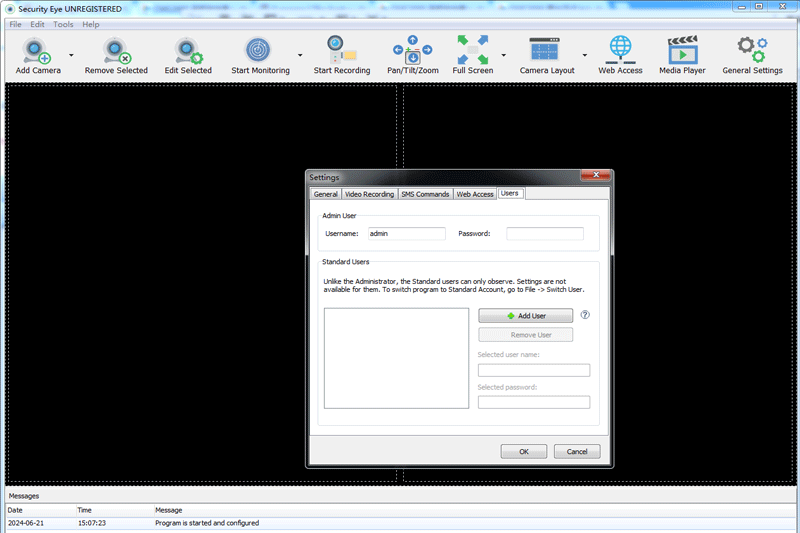Expand the Start Monitoring dropdown arrow
The width and height of the screenshot is (800, 533).
[300, 55]
